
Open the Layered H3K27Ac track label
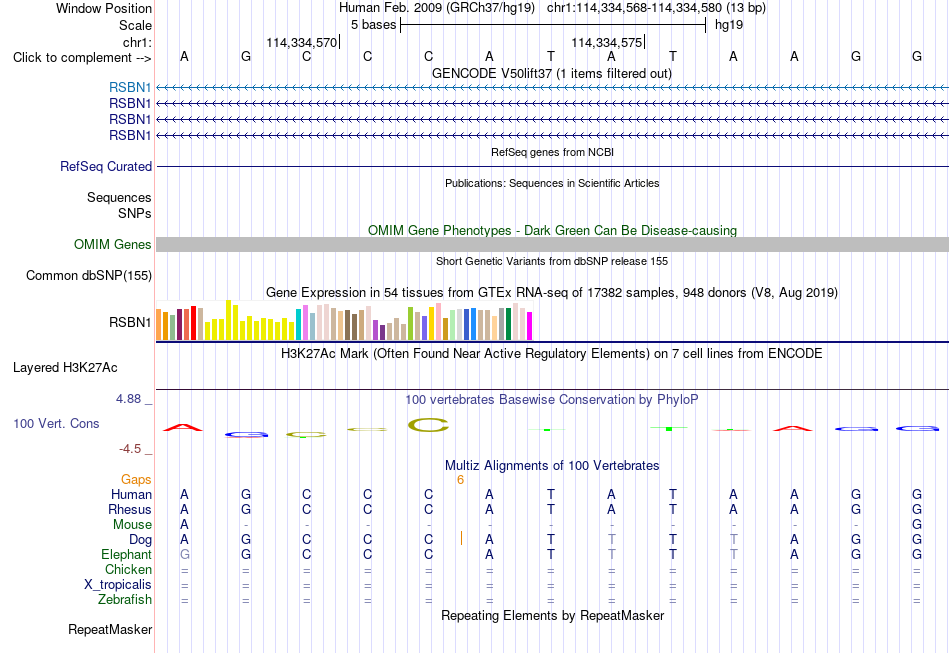coord(65,368)
